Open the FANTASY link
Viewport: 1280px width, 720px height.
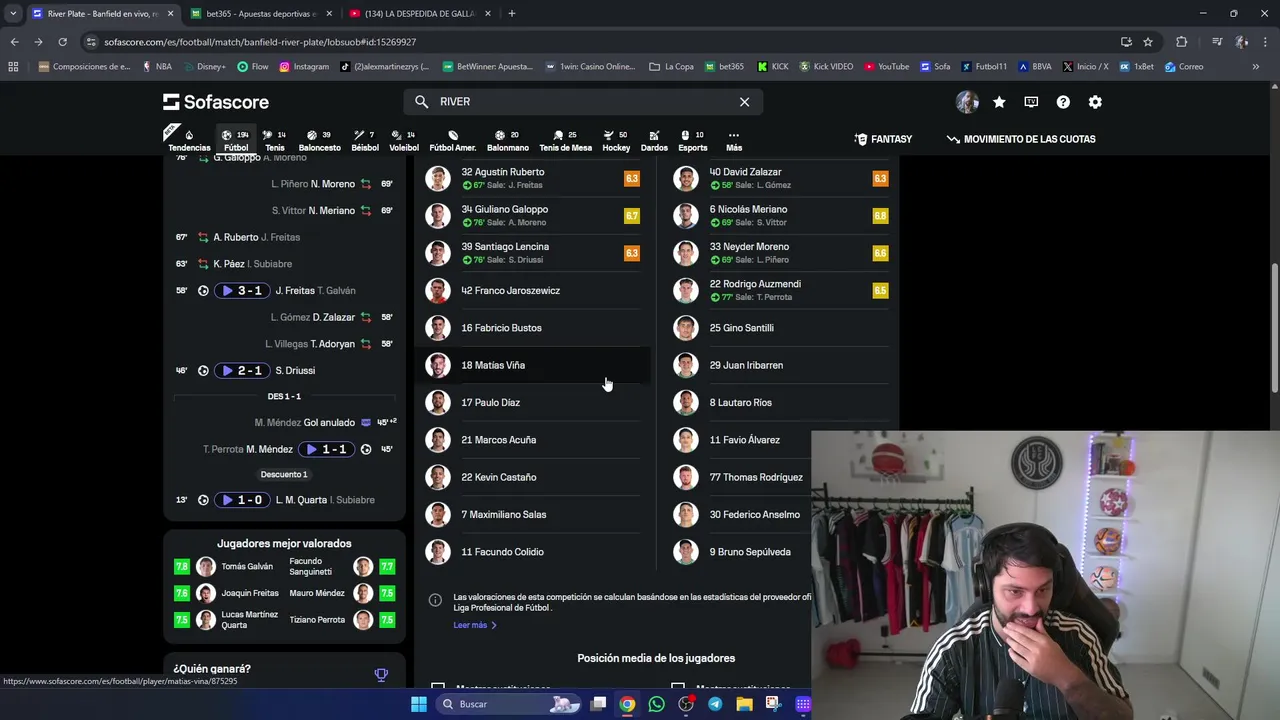(x=883, y=139)
